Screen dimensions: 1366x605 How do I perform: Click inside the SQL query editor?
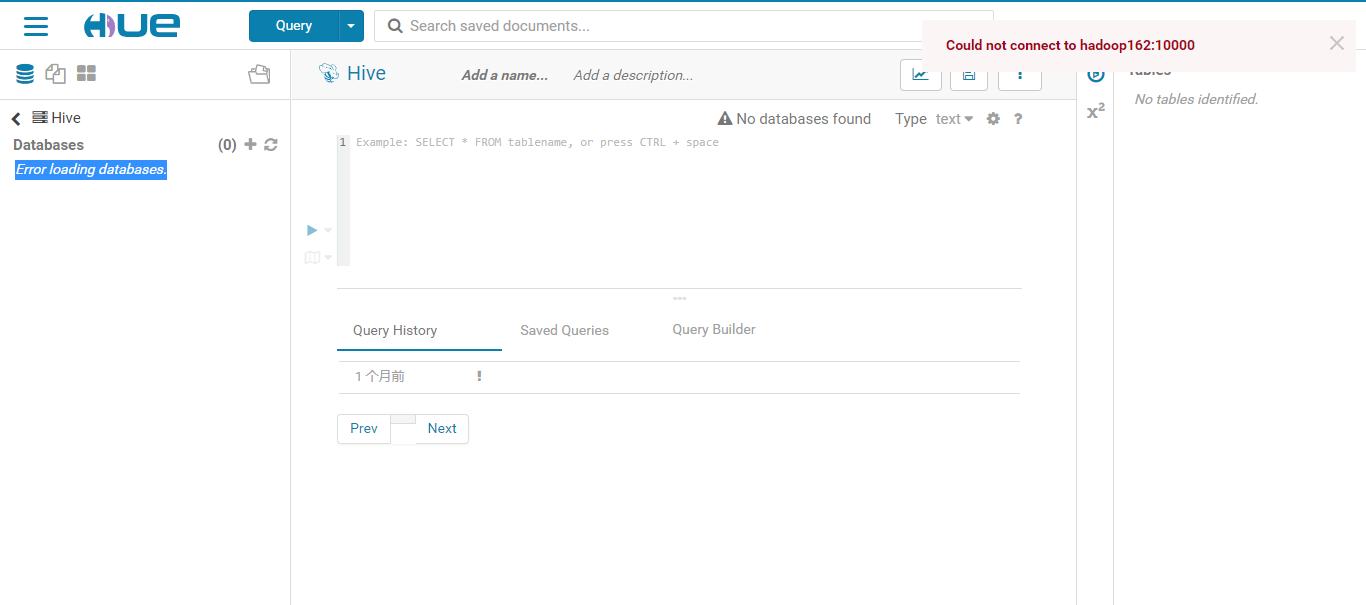click(x=686, y=200)
